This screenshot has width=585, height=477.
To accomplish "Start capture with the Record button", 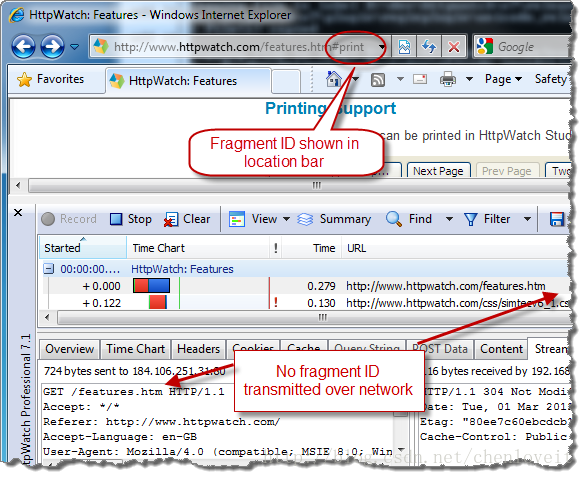I will tap(69, 219).
